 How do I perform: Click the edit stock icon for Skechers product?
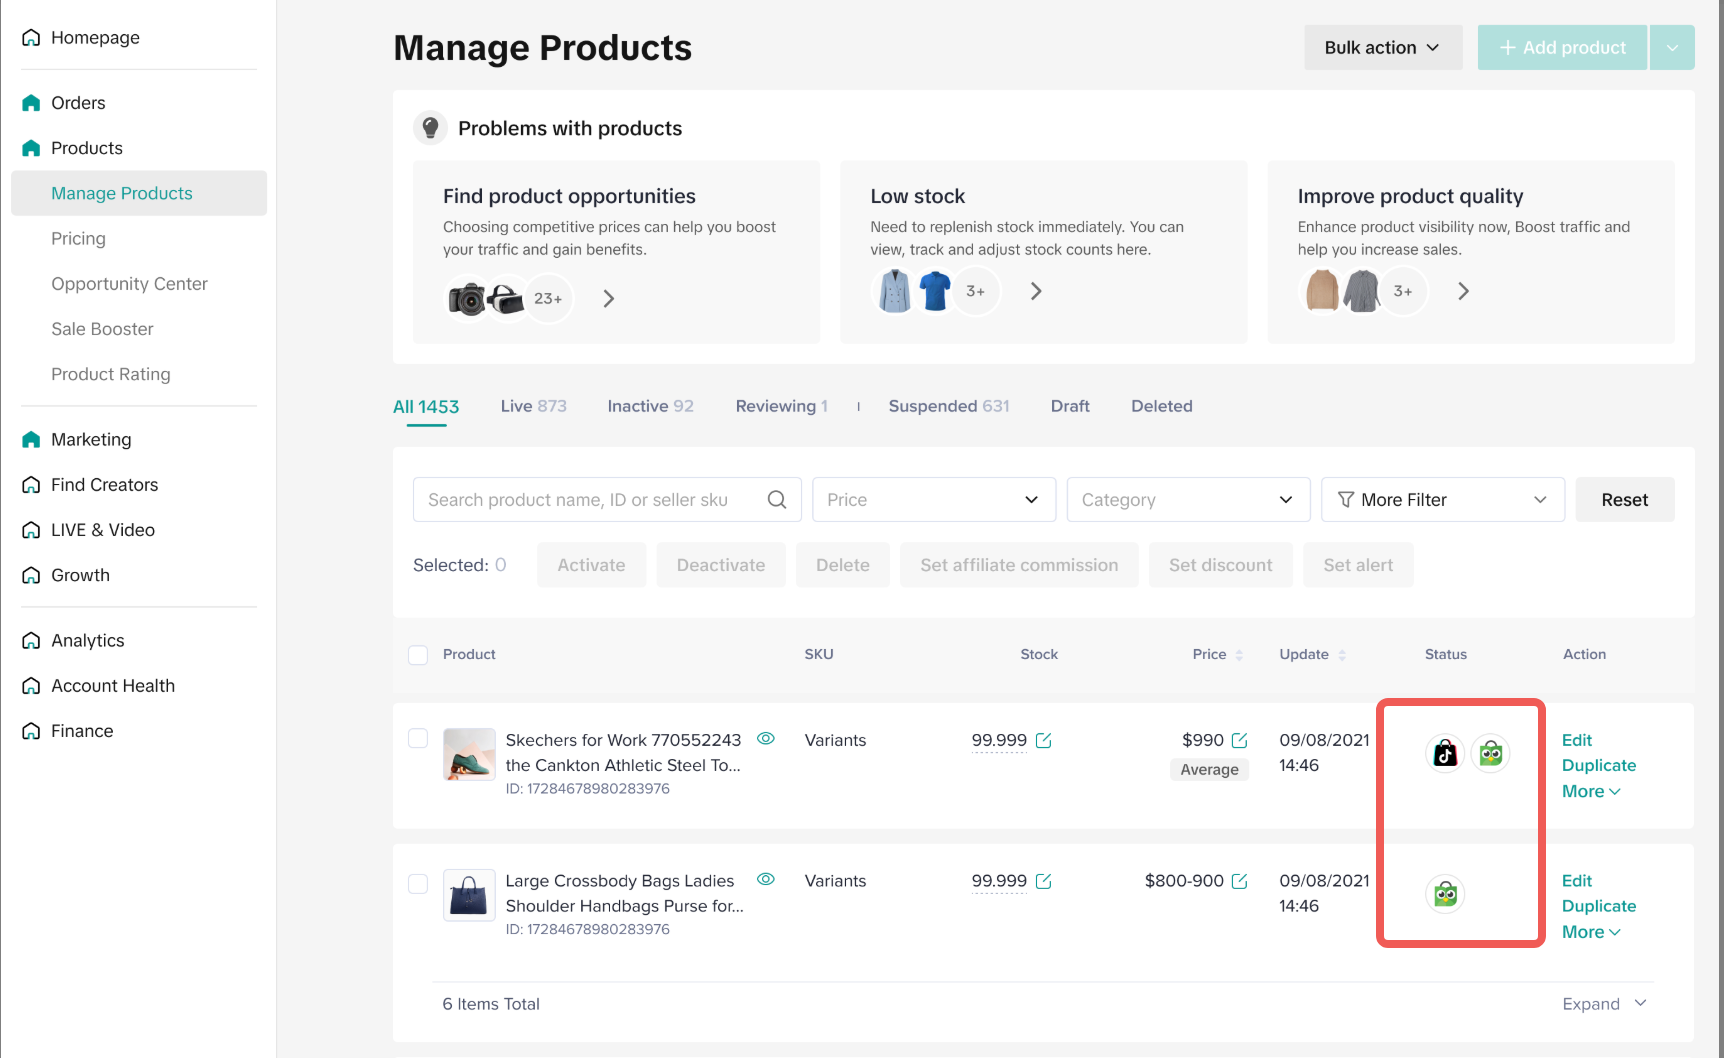pyautogui.click(x=1044, y=740)
